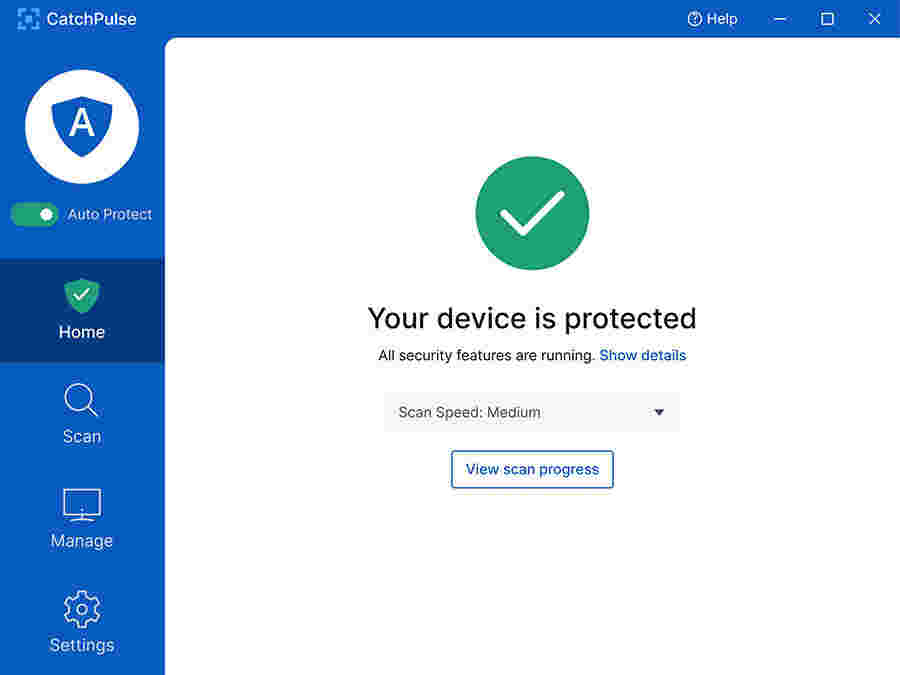This screenshot has width=900, height=675.
Task: Open Settings using the gear icon
Action: pyautogui.click(x=81, y=609)
